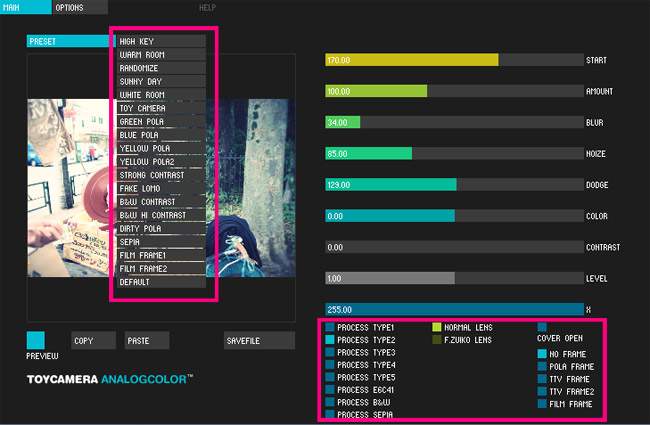Click the PASTE button
The height and width of the screenshot is (425, 650).
[x=147, y=340]
